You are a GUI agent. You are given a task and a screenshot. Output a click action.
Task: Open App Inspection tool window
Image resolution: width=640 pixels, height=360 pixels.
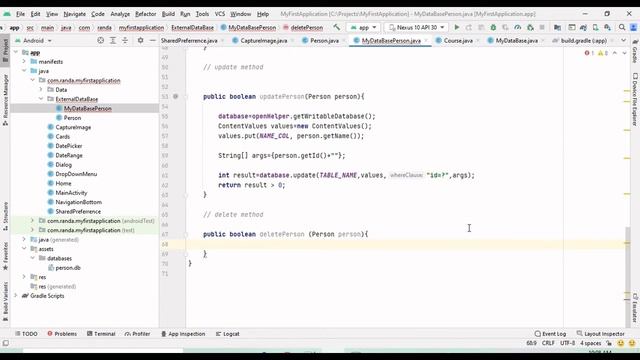(183, 333)
